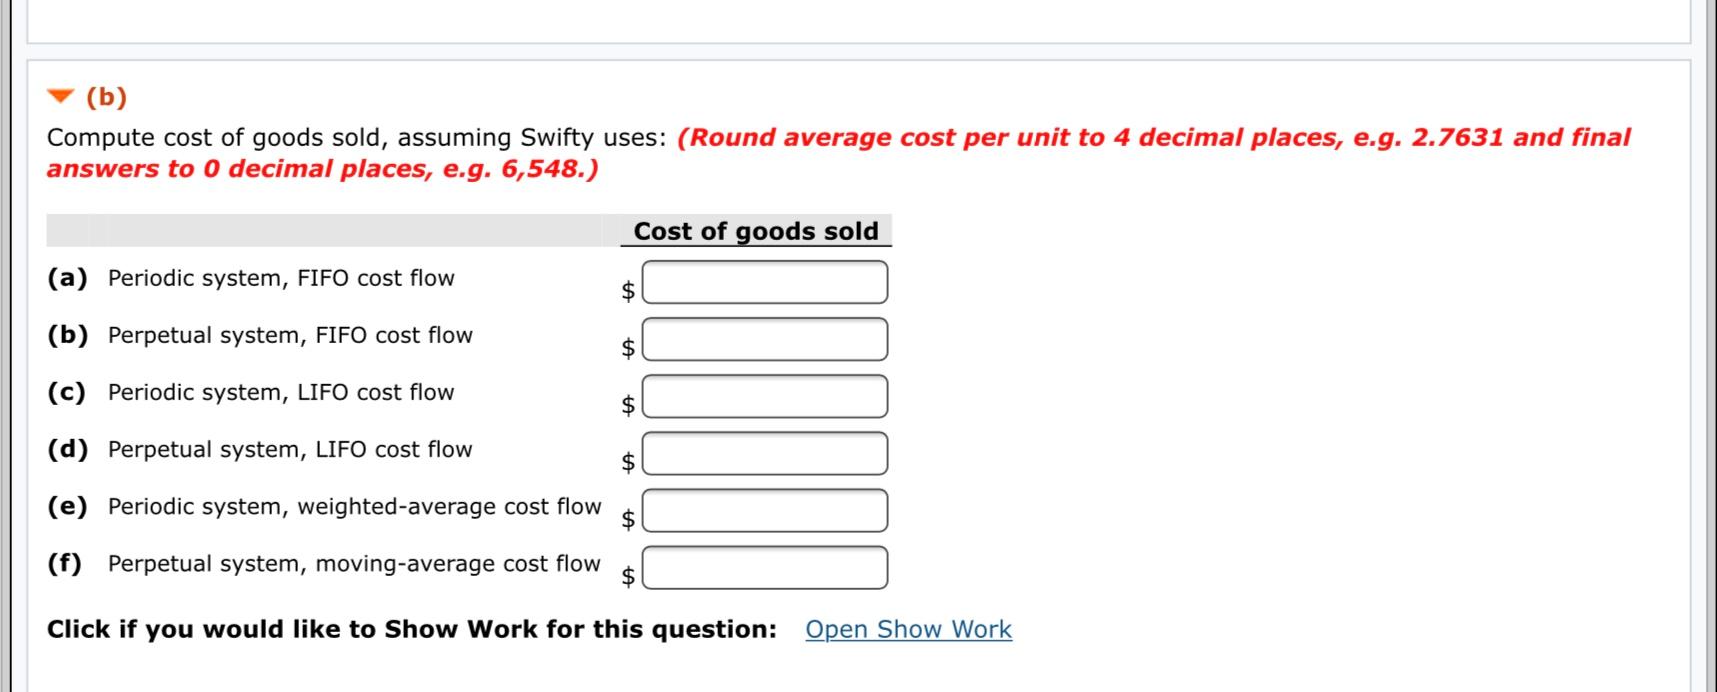Click the dollar sign beside row (f)
The width and height of the screenshot is (1717, 692).
click(628, 576)
